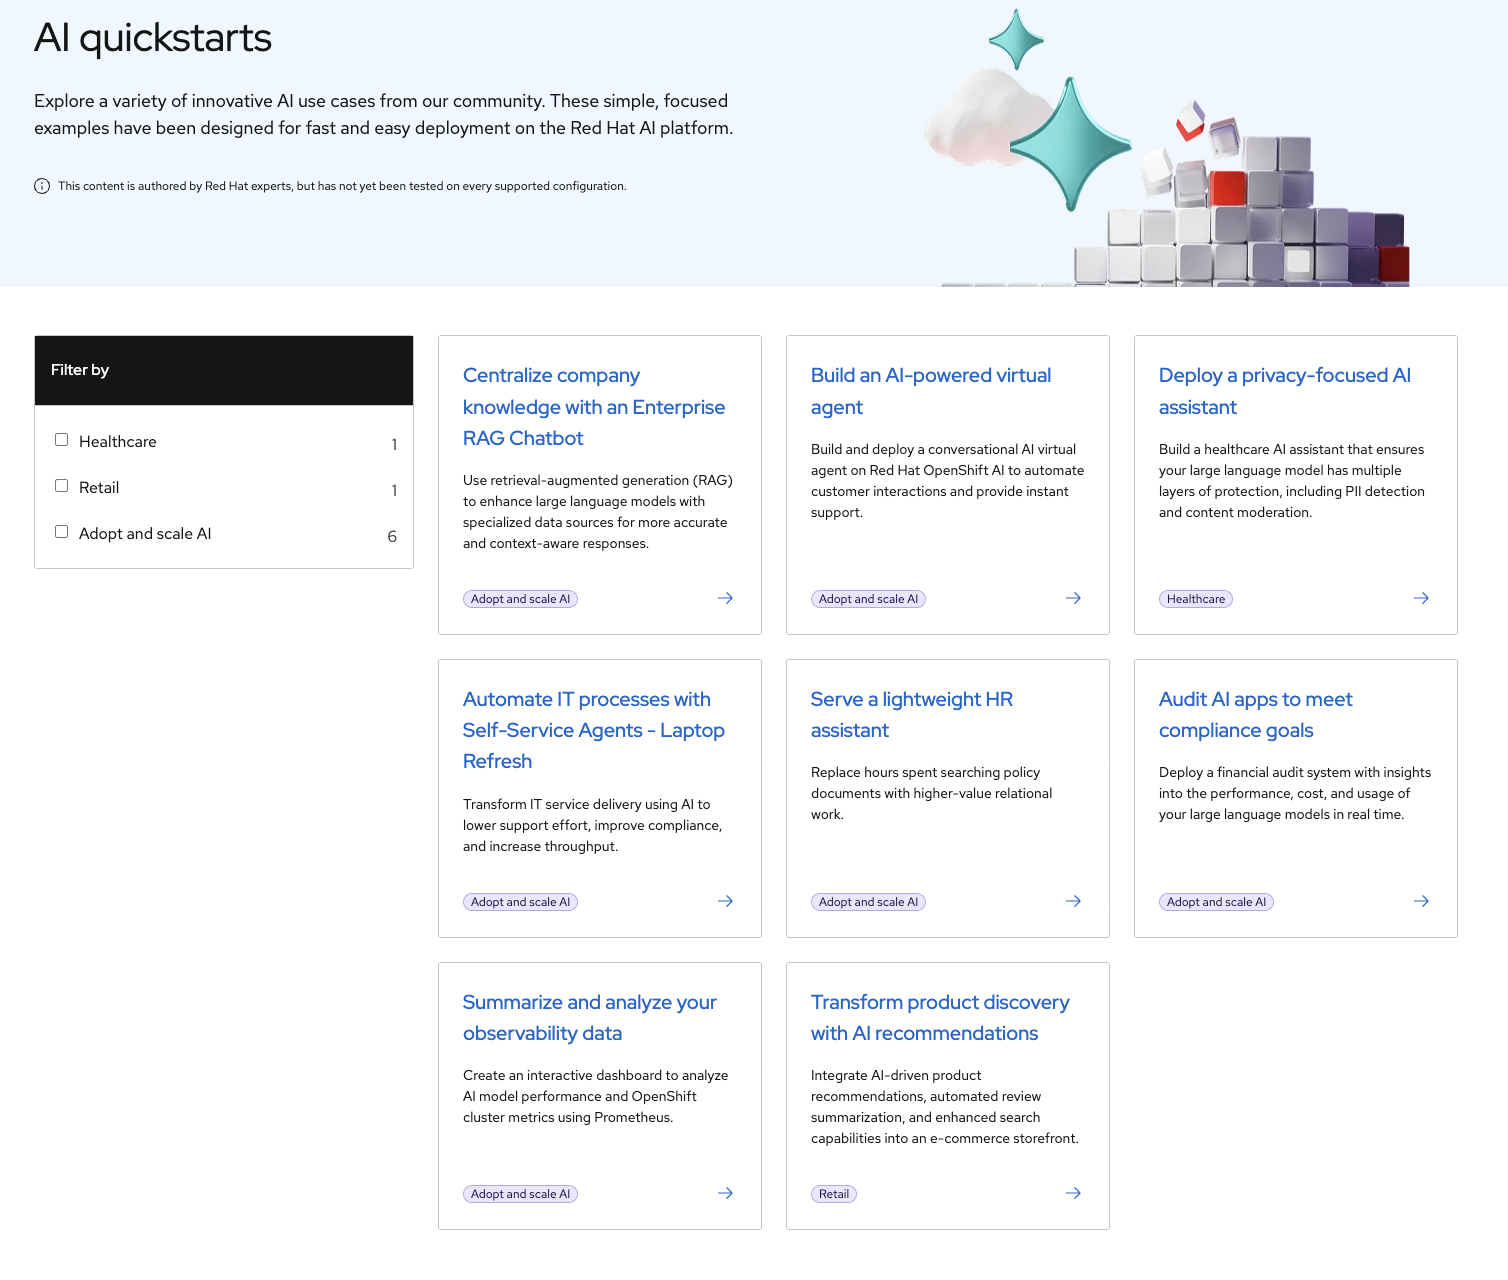Click the Healthcare tag on privacy assistant card
This screenshot has height=1280, width=1508.
coord(1195,599)
